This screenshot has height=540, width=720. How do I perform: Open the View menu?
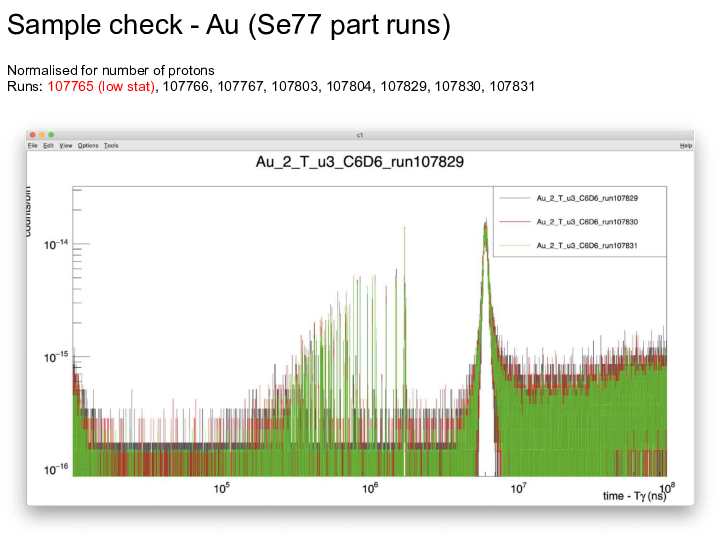65,146
